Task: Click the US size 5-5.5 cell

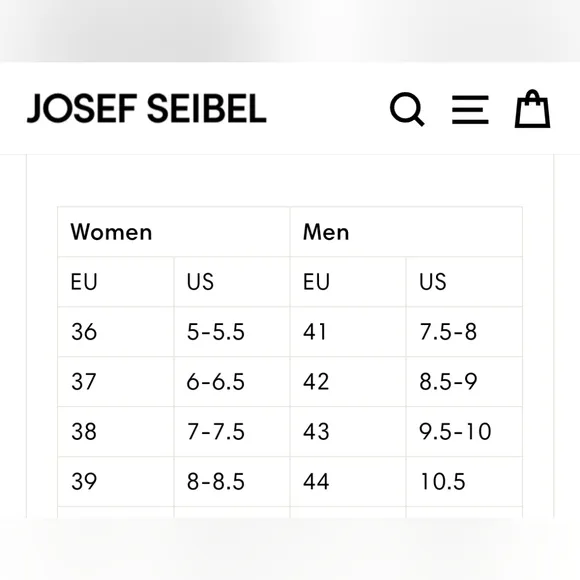Action: (232, 332)
